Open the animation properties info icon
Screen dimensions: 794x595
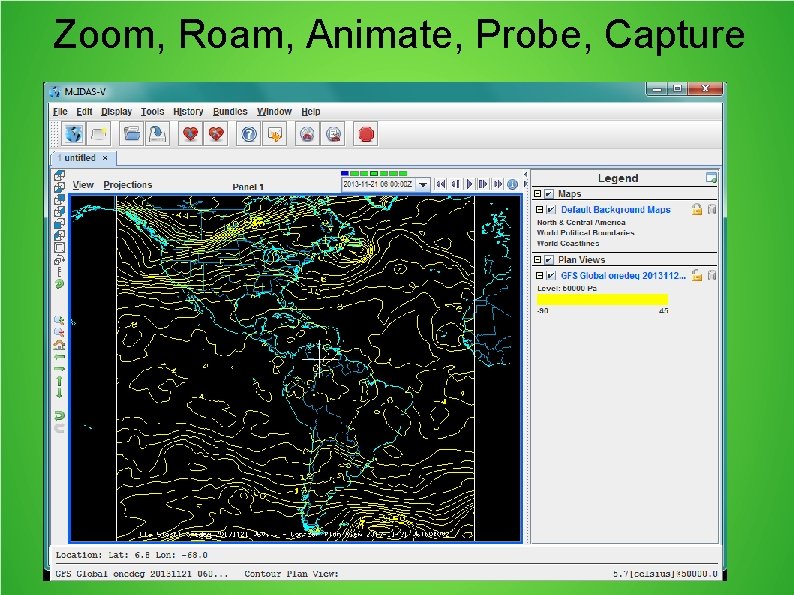[x=512, y=184]
